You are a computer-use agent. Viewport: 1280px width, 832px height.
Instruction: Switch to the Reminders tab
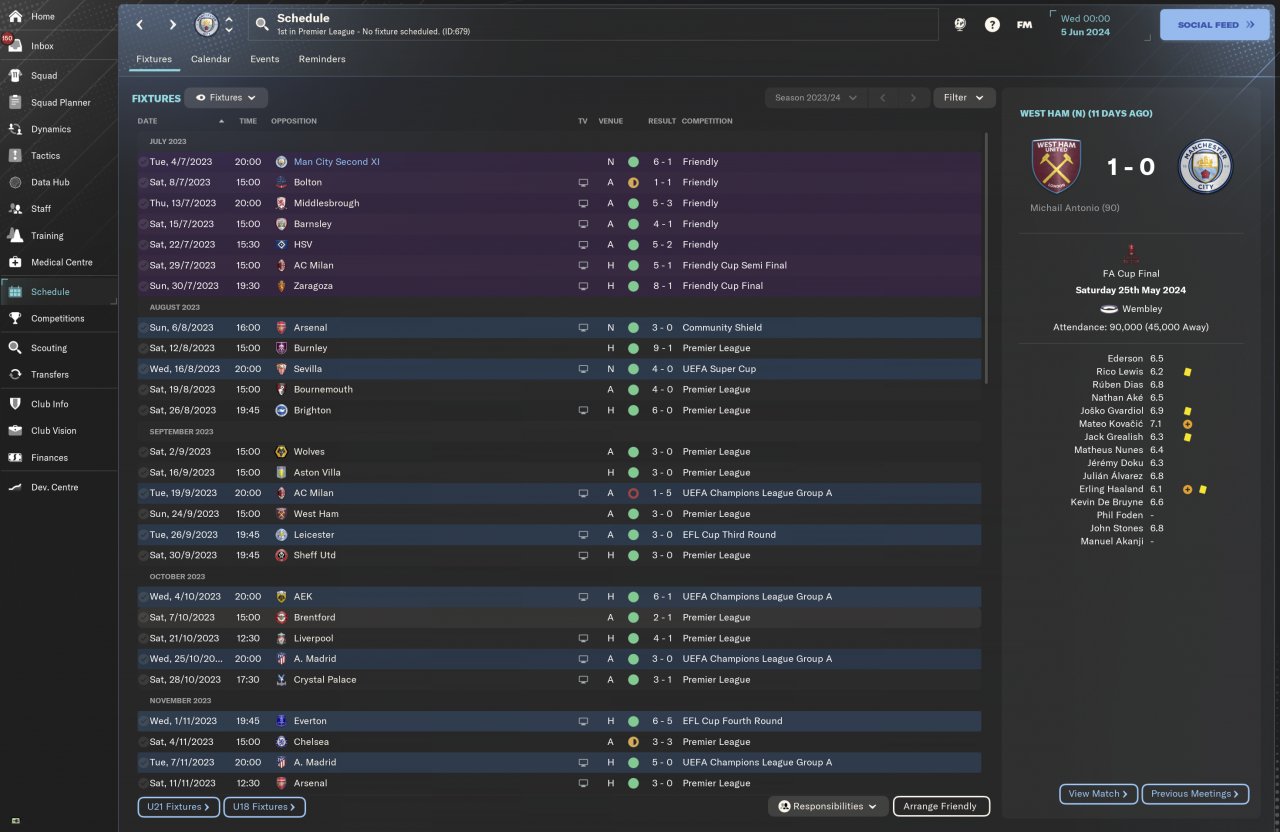(x=322, y=59)
